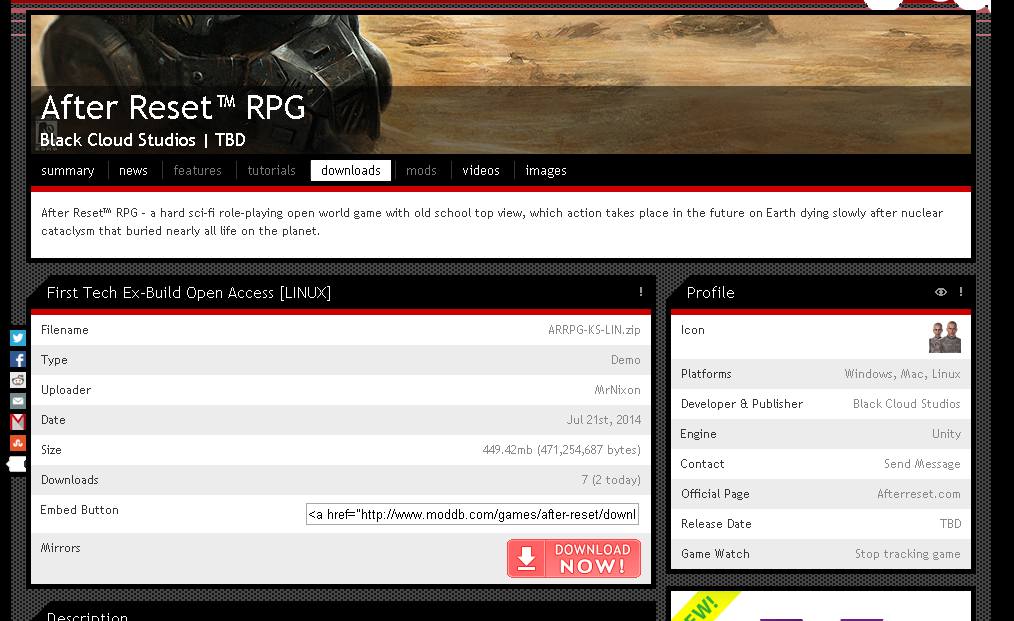Click the report icon in the Profile header

click(961, 292)
